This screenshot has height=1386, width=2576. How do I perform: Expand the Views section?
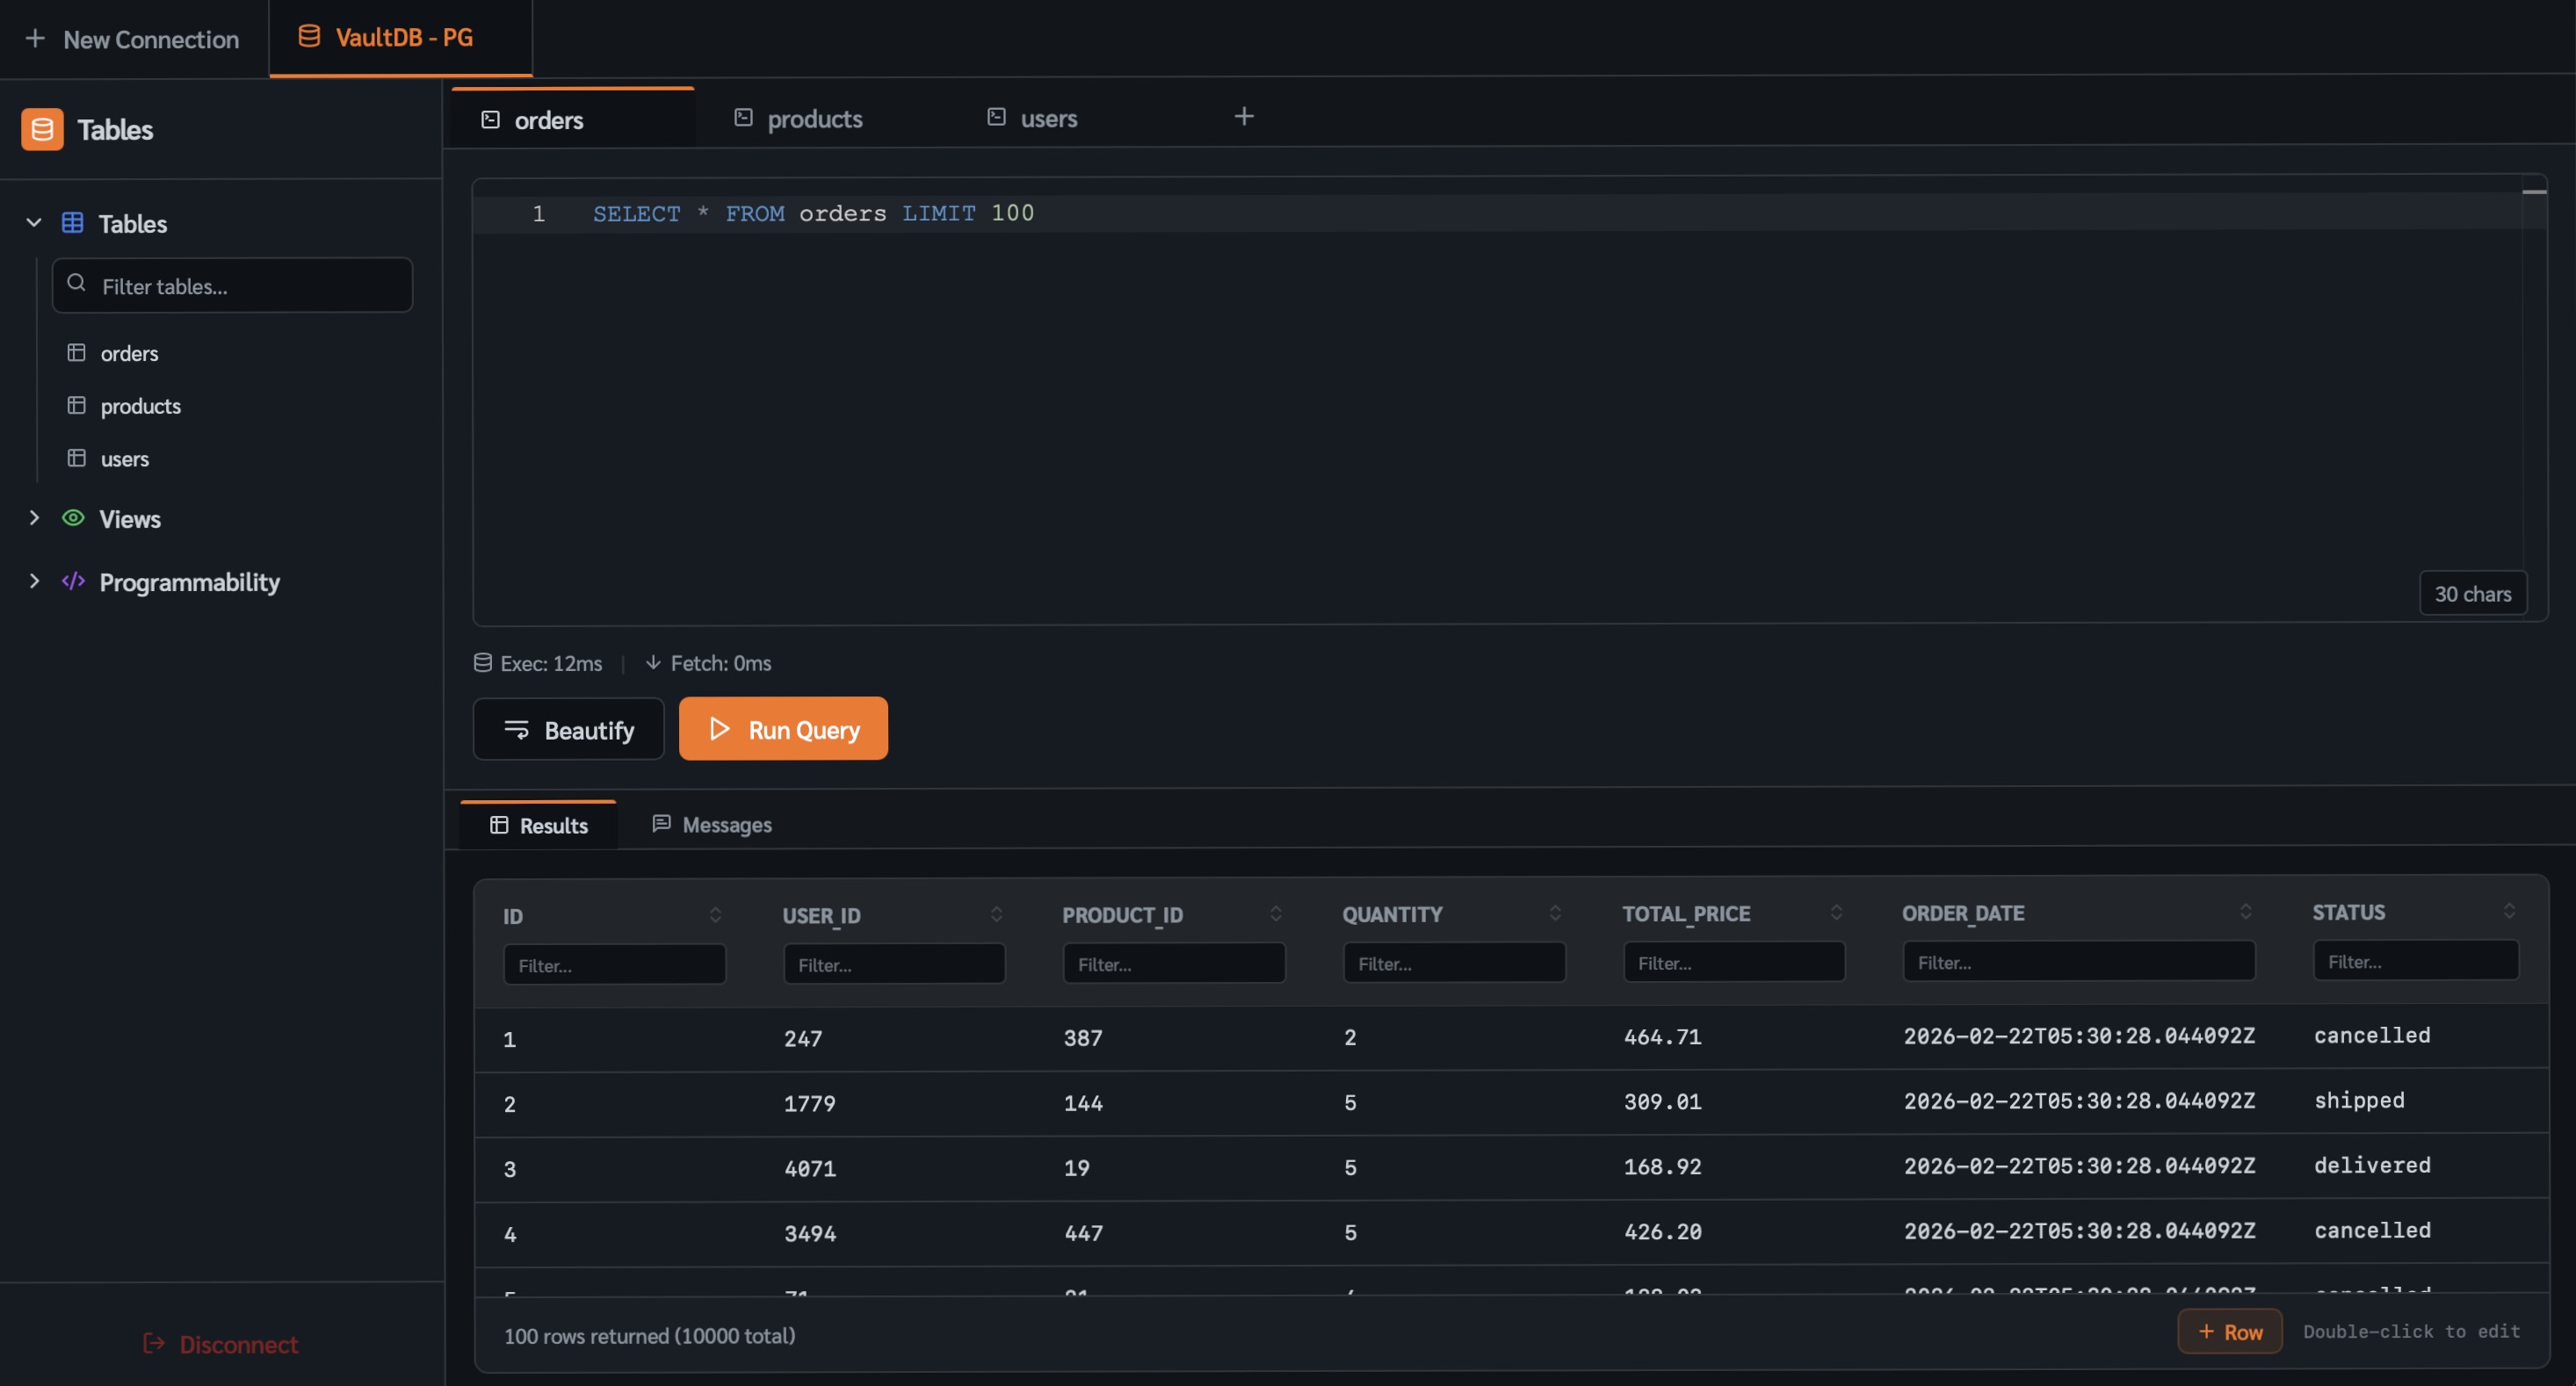pyautogui.click(x=34, y=518)
